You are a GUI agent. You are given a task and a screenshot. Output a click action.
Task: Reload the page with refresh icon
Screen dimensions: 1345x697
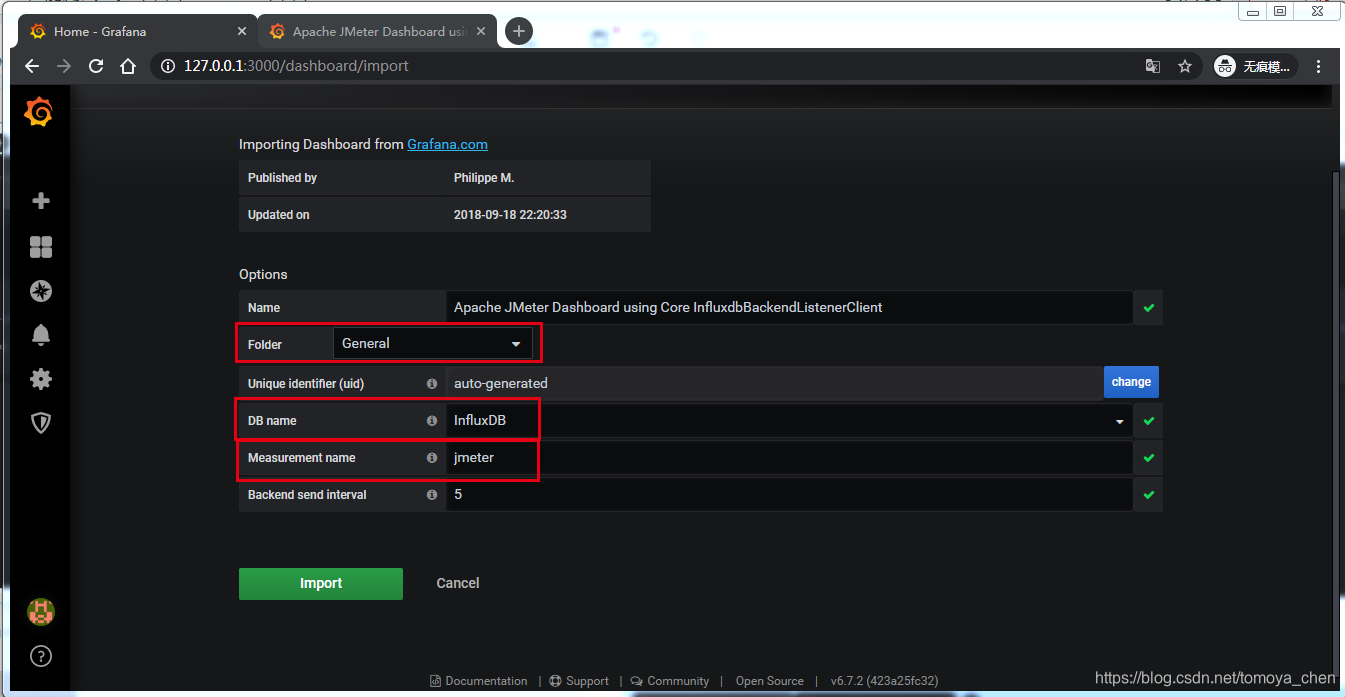[x=96, y=66]
